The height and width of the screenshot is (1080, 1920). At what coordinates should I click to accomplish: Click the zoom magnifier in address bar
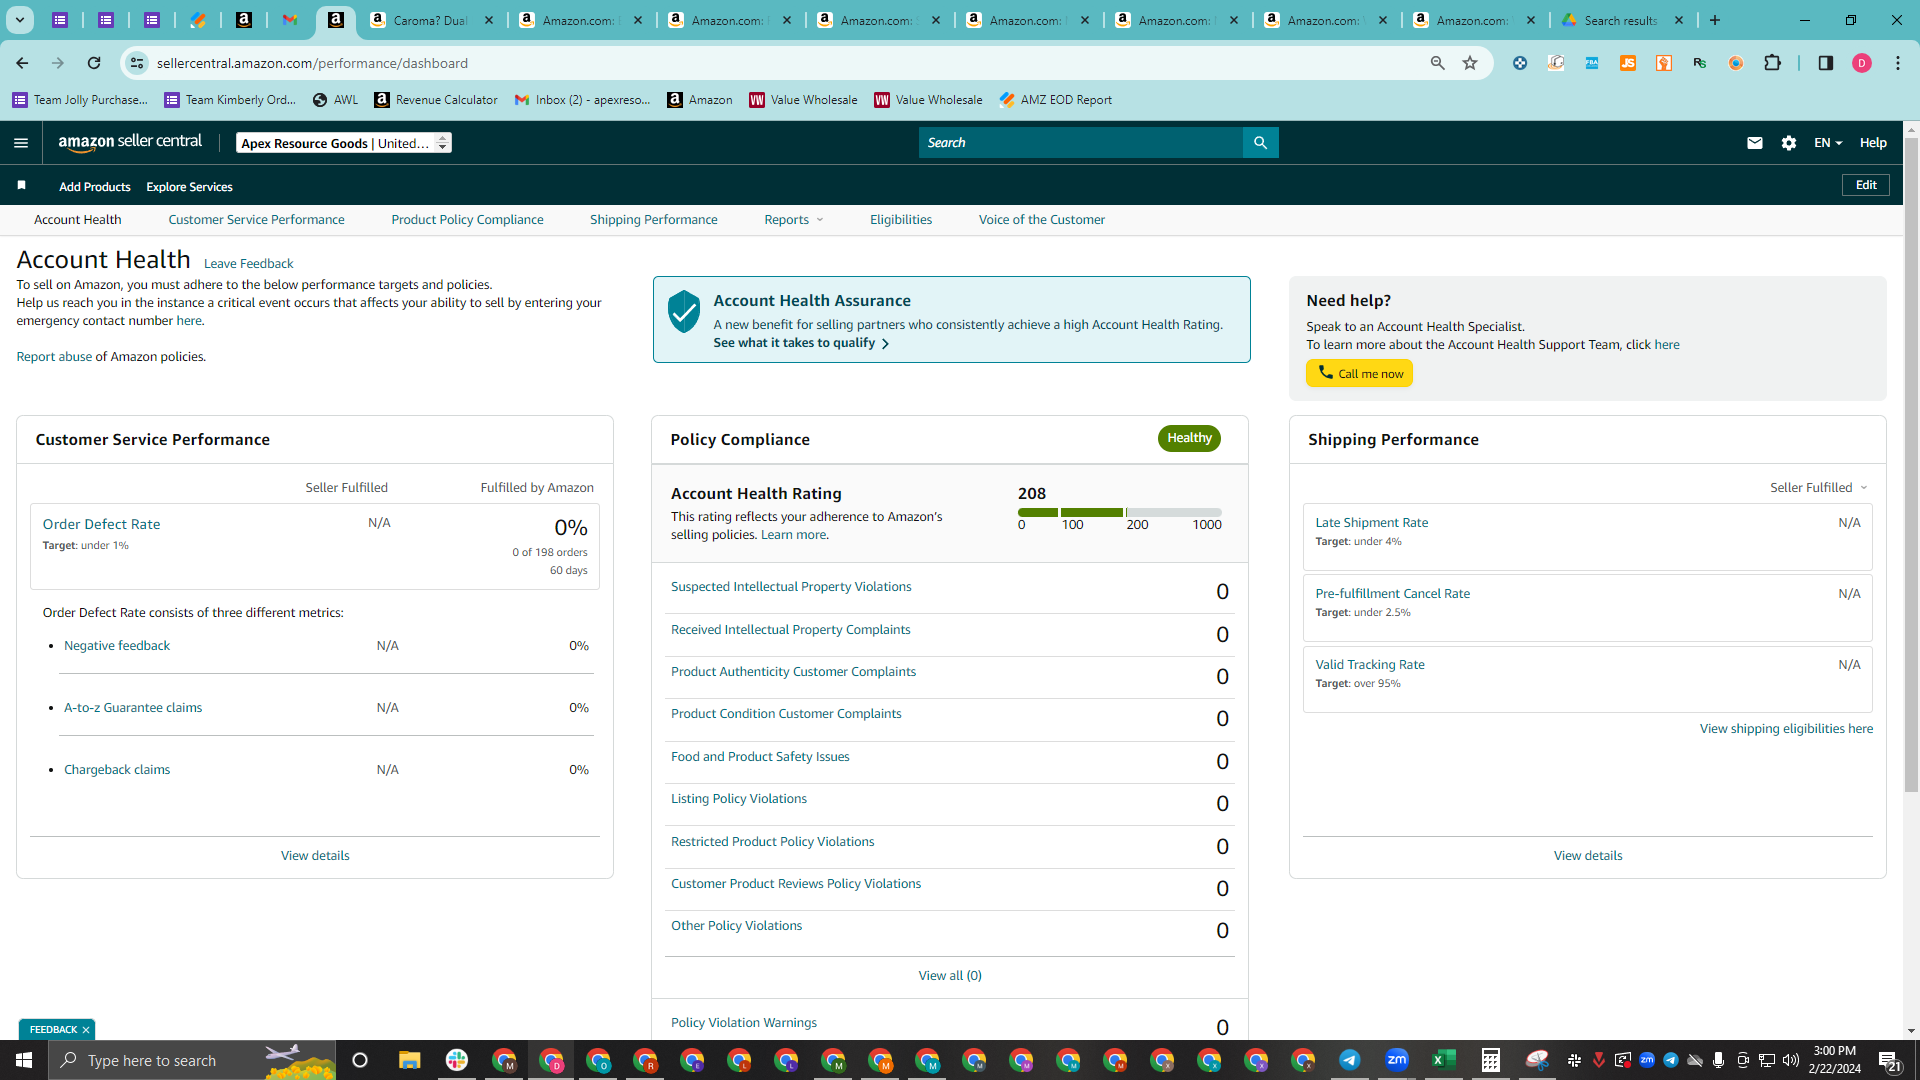[x=1437, y=63]
